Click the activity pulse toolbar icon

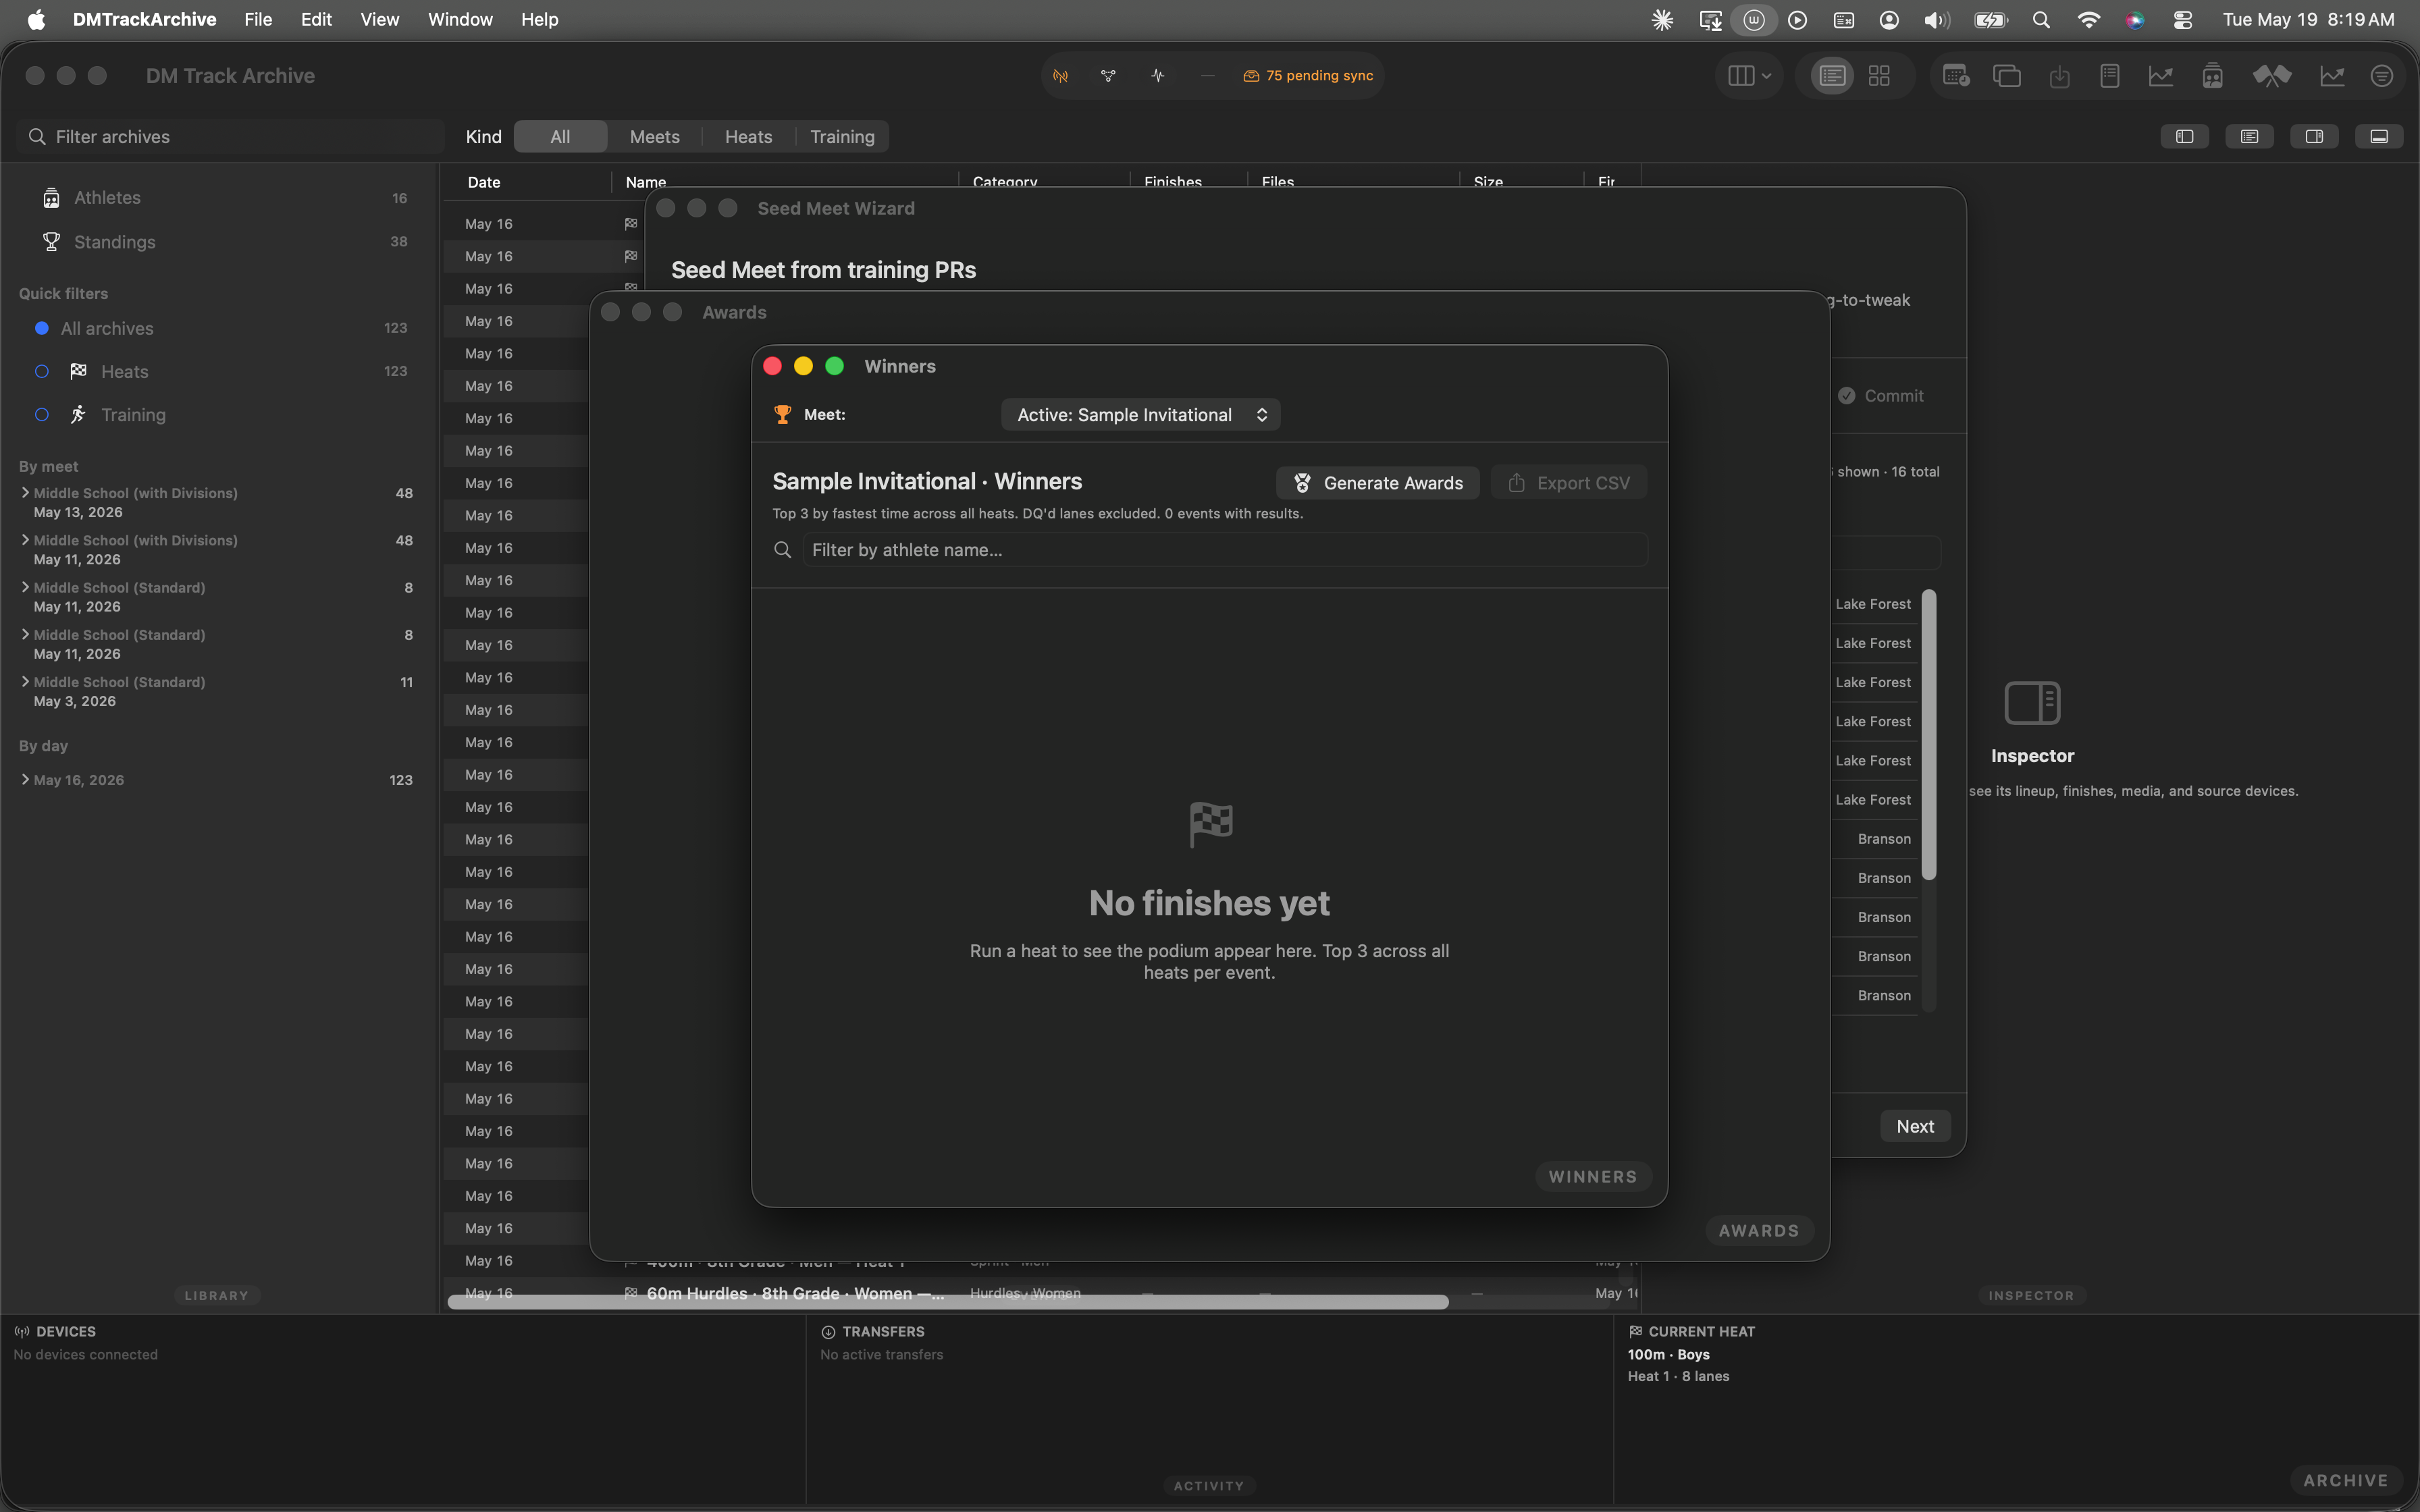click(x=1158, y=76)
